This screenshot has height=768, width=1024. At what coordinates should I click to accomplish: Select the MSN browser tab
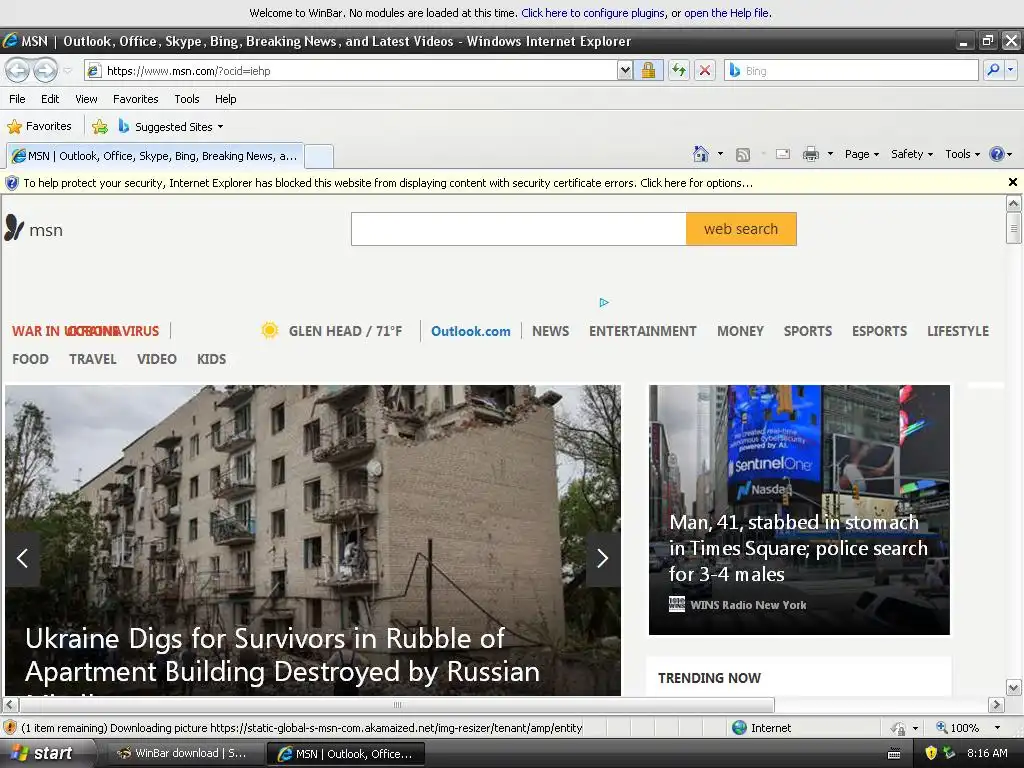coord(155,156)
